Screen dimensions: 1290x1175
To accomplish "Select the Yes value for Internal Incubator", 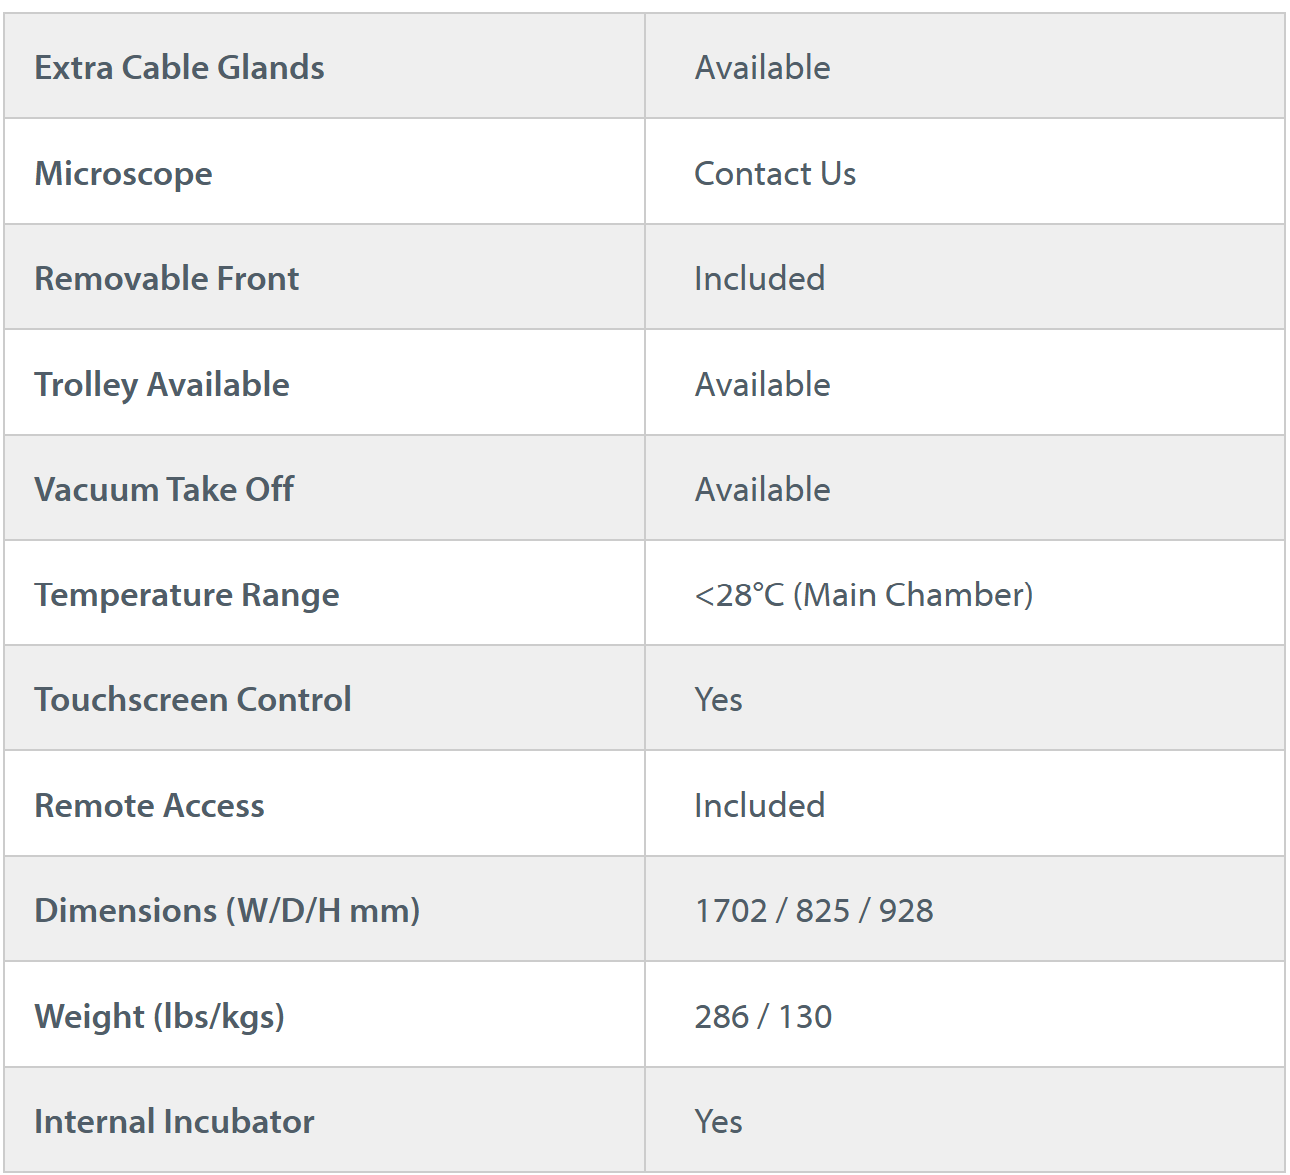I will click(x=718, y=1122).
